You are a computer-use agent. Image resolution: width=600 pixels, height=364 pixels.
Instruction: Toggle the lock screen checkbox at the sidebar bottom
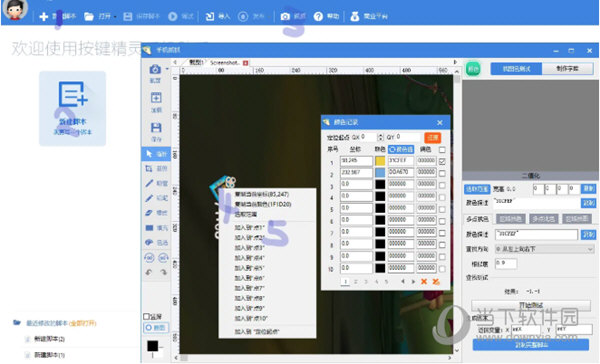[x=146, y=317]
